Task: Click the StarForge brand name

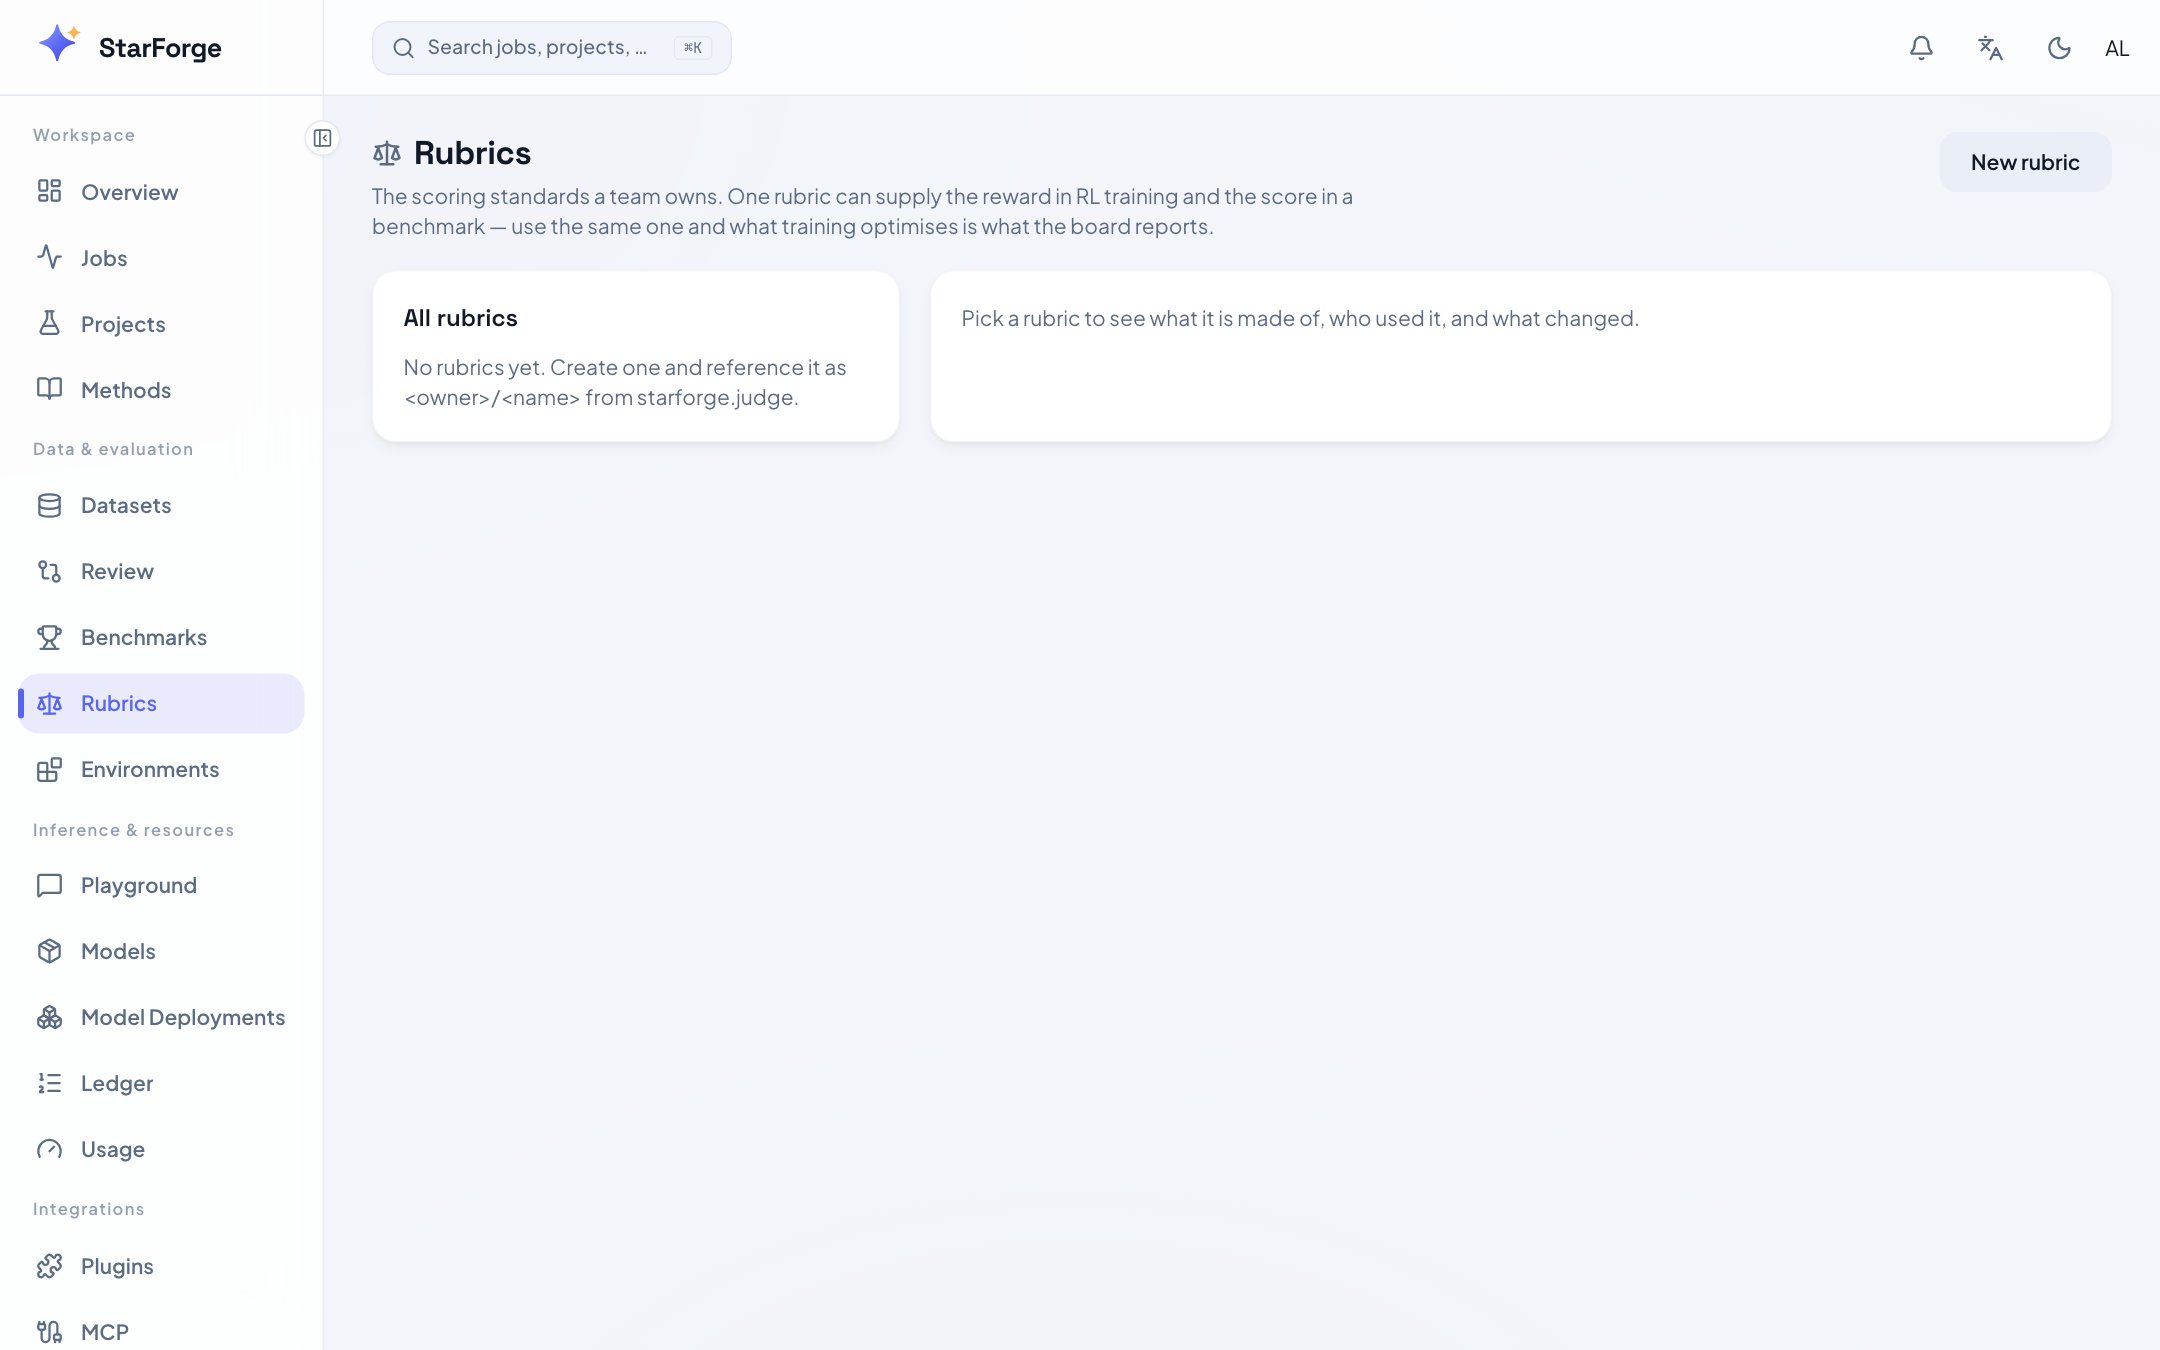Action: click(160, 47)
